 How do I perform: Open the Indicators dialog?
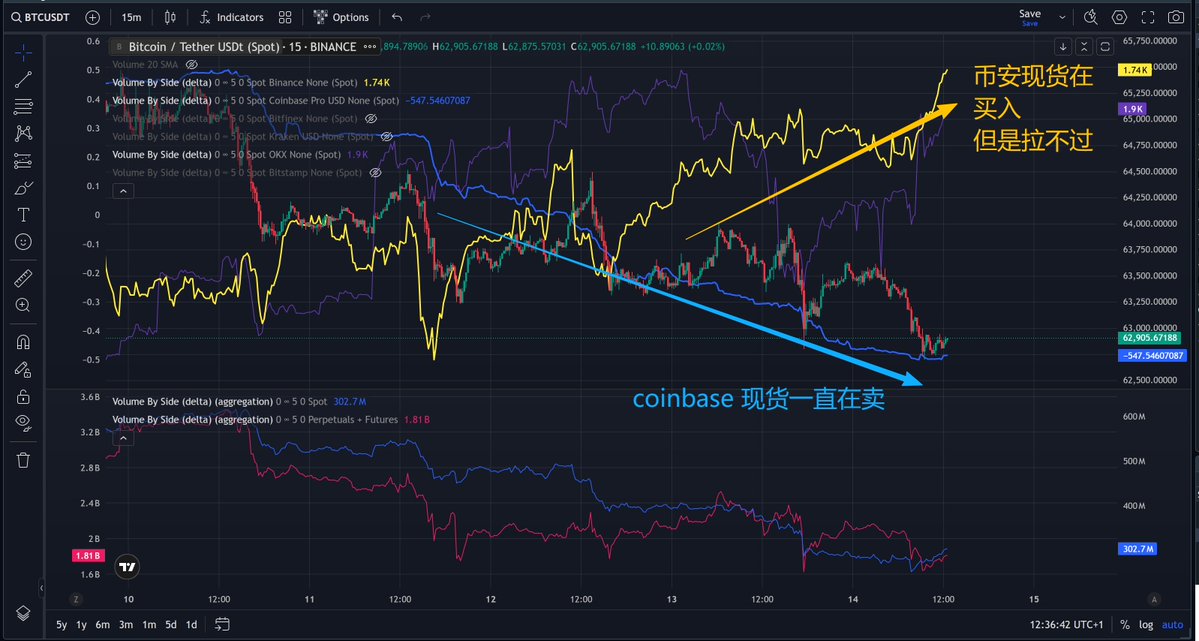pyautogui.click(x=232, y=17)
